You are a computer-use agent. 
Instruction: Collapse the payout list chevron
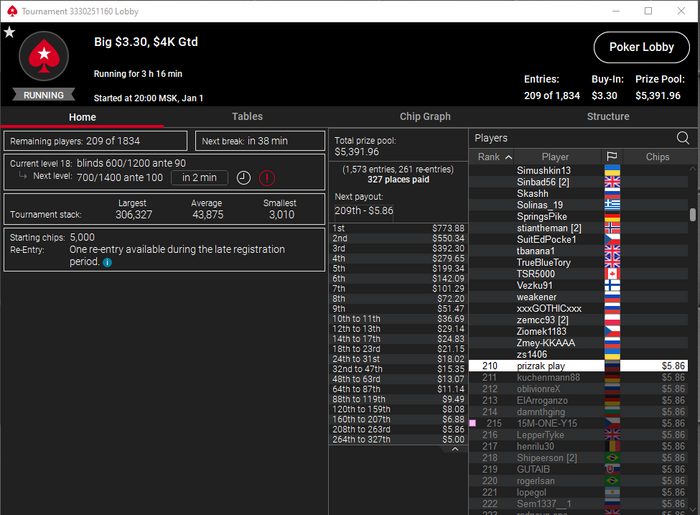pos(455,449)
